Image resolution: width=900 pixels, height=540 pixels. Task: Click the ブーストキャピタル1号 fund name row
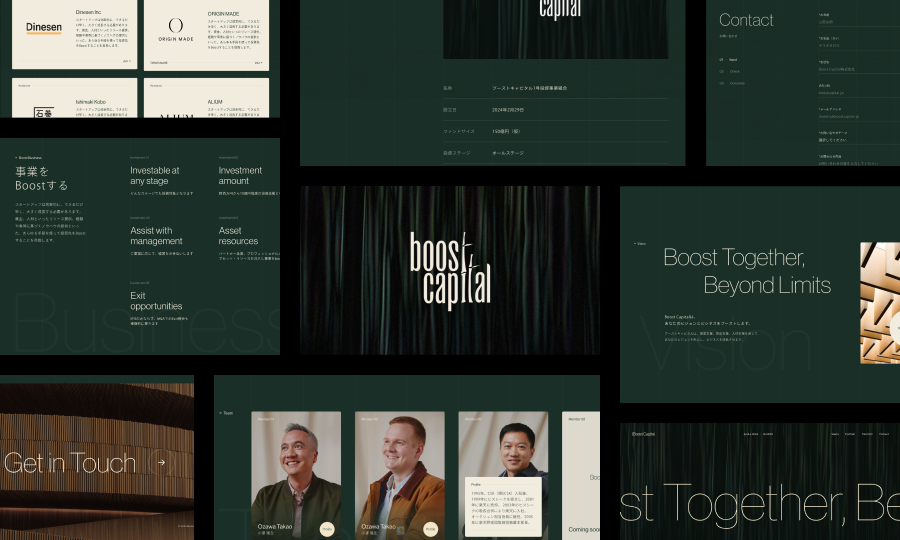click(x=556, y=88)
